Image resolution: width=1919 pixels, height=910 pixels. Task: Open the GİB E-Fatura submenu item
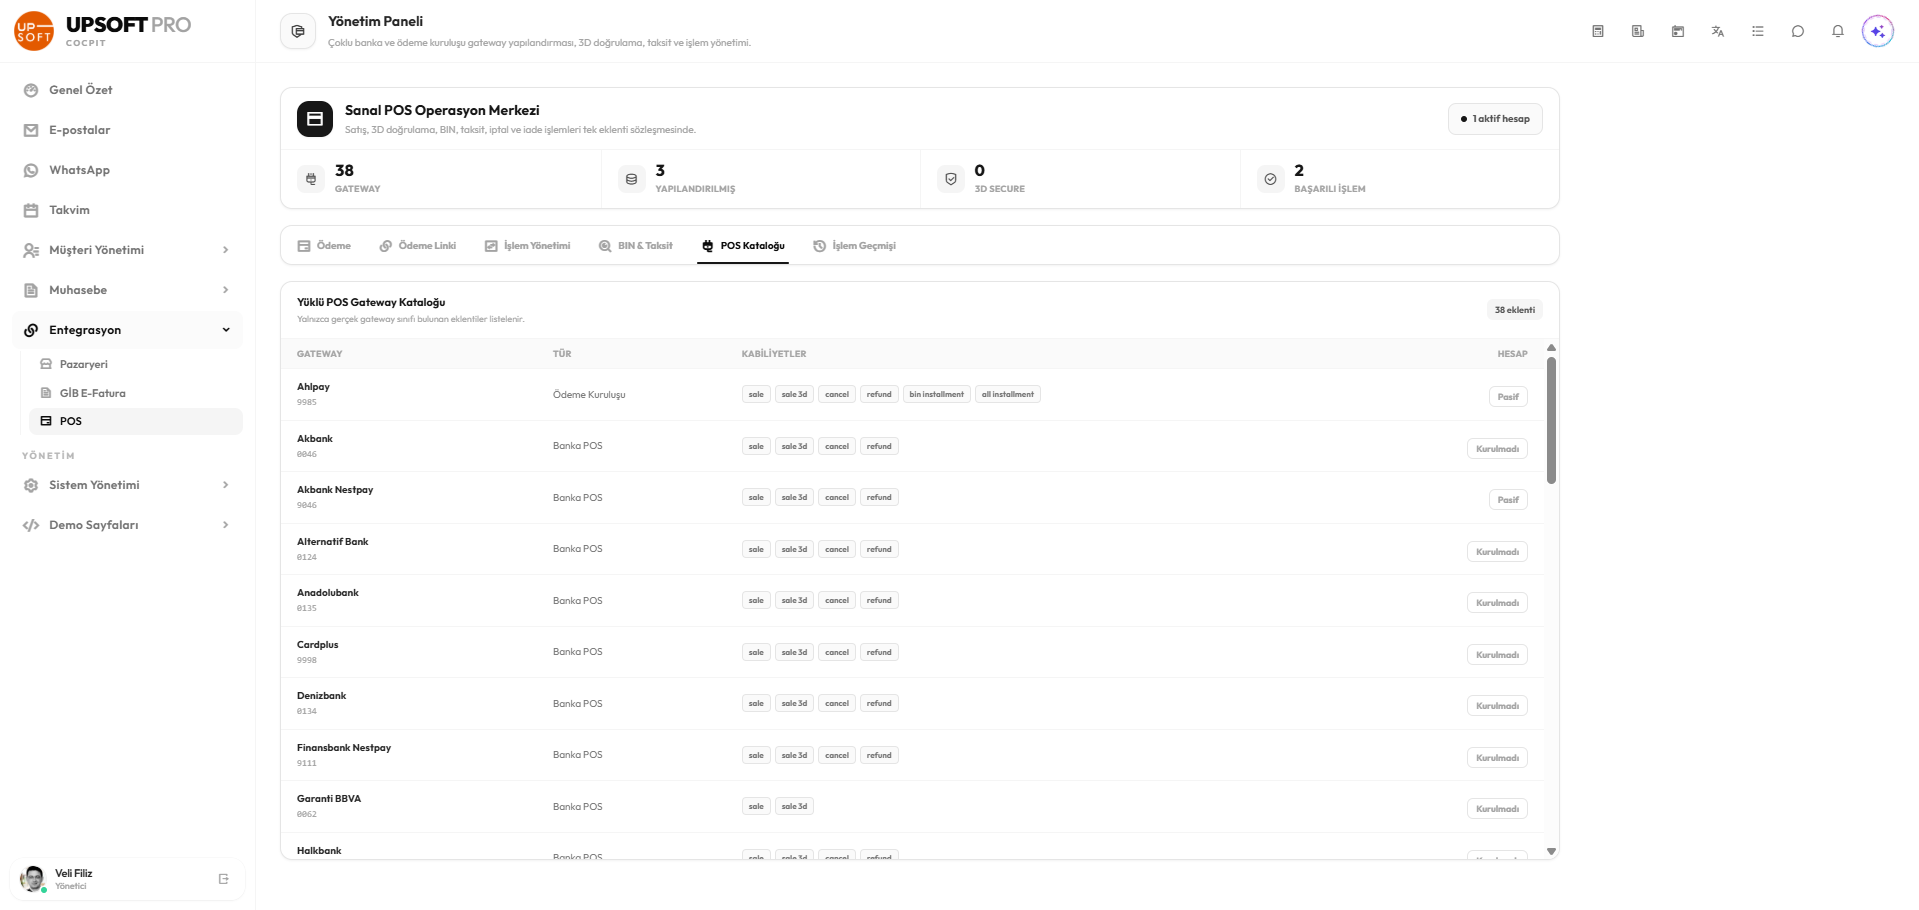[x=136, y=393]
